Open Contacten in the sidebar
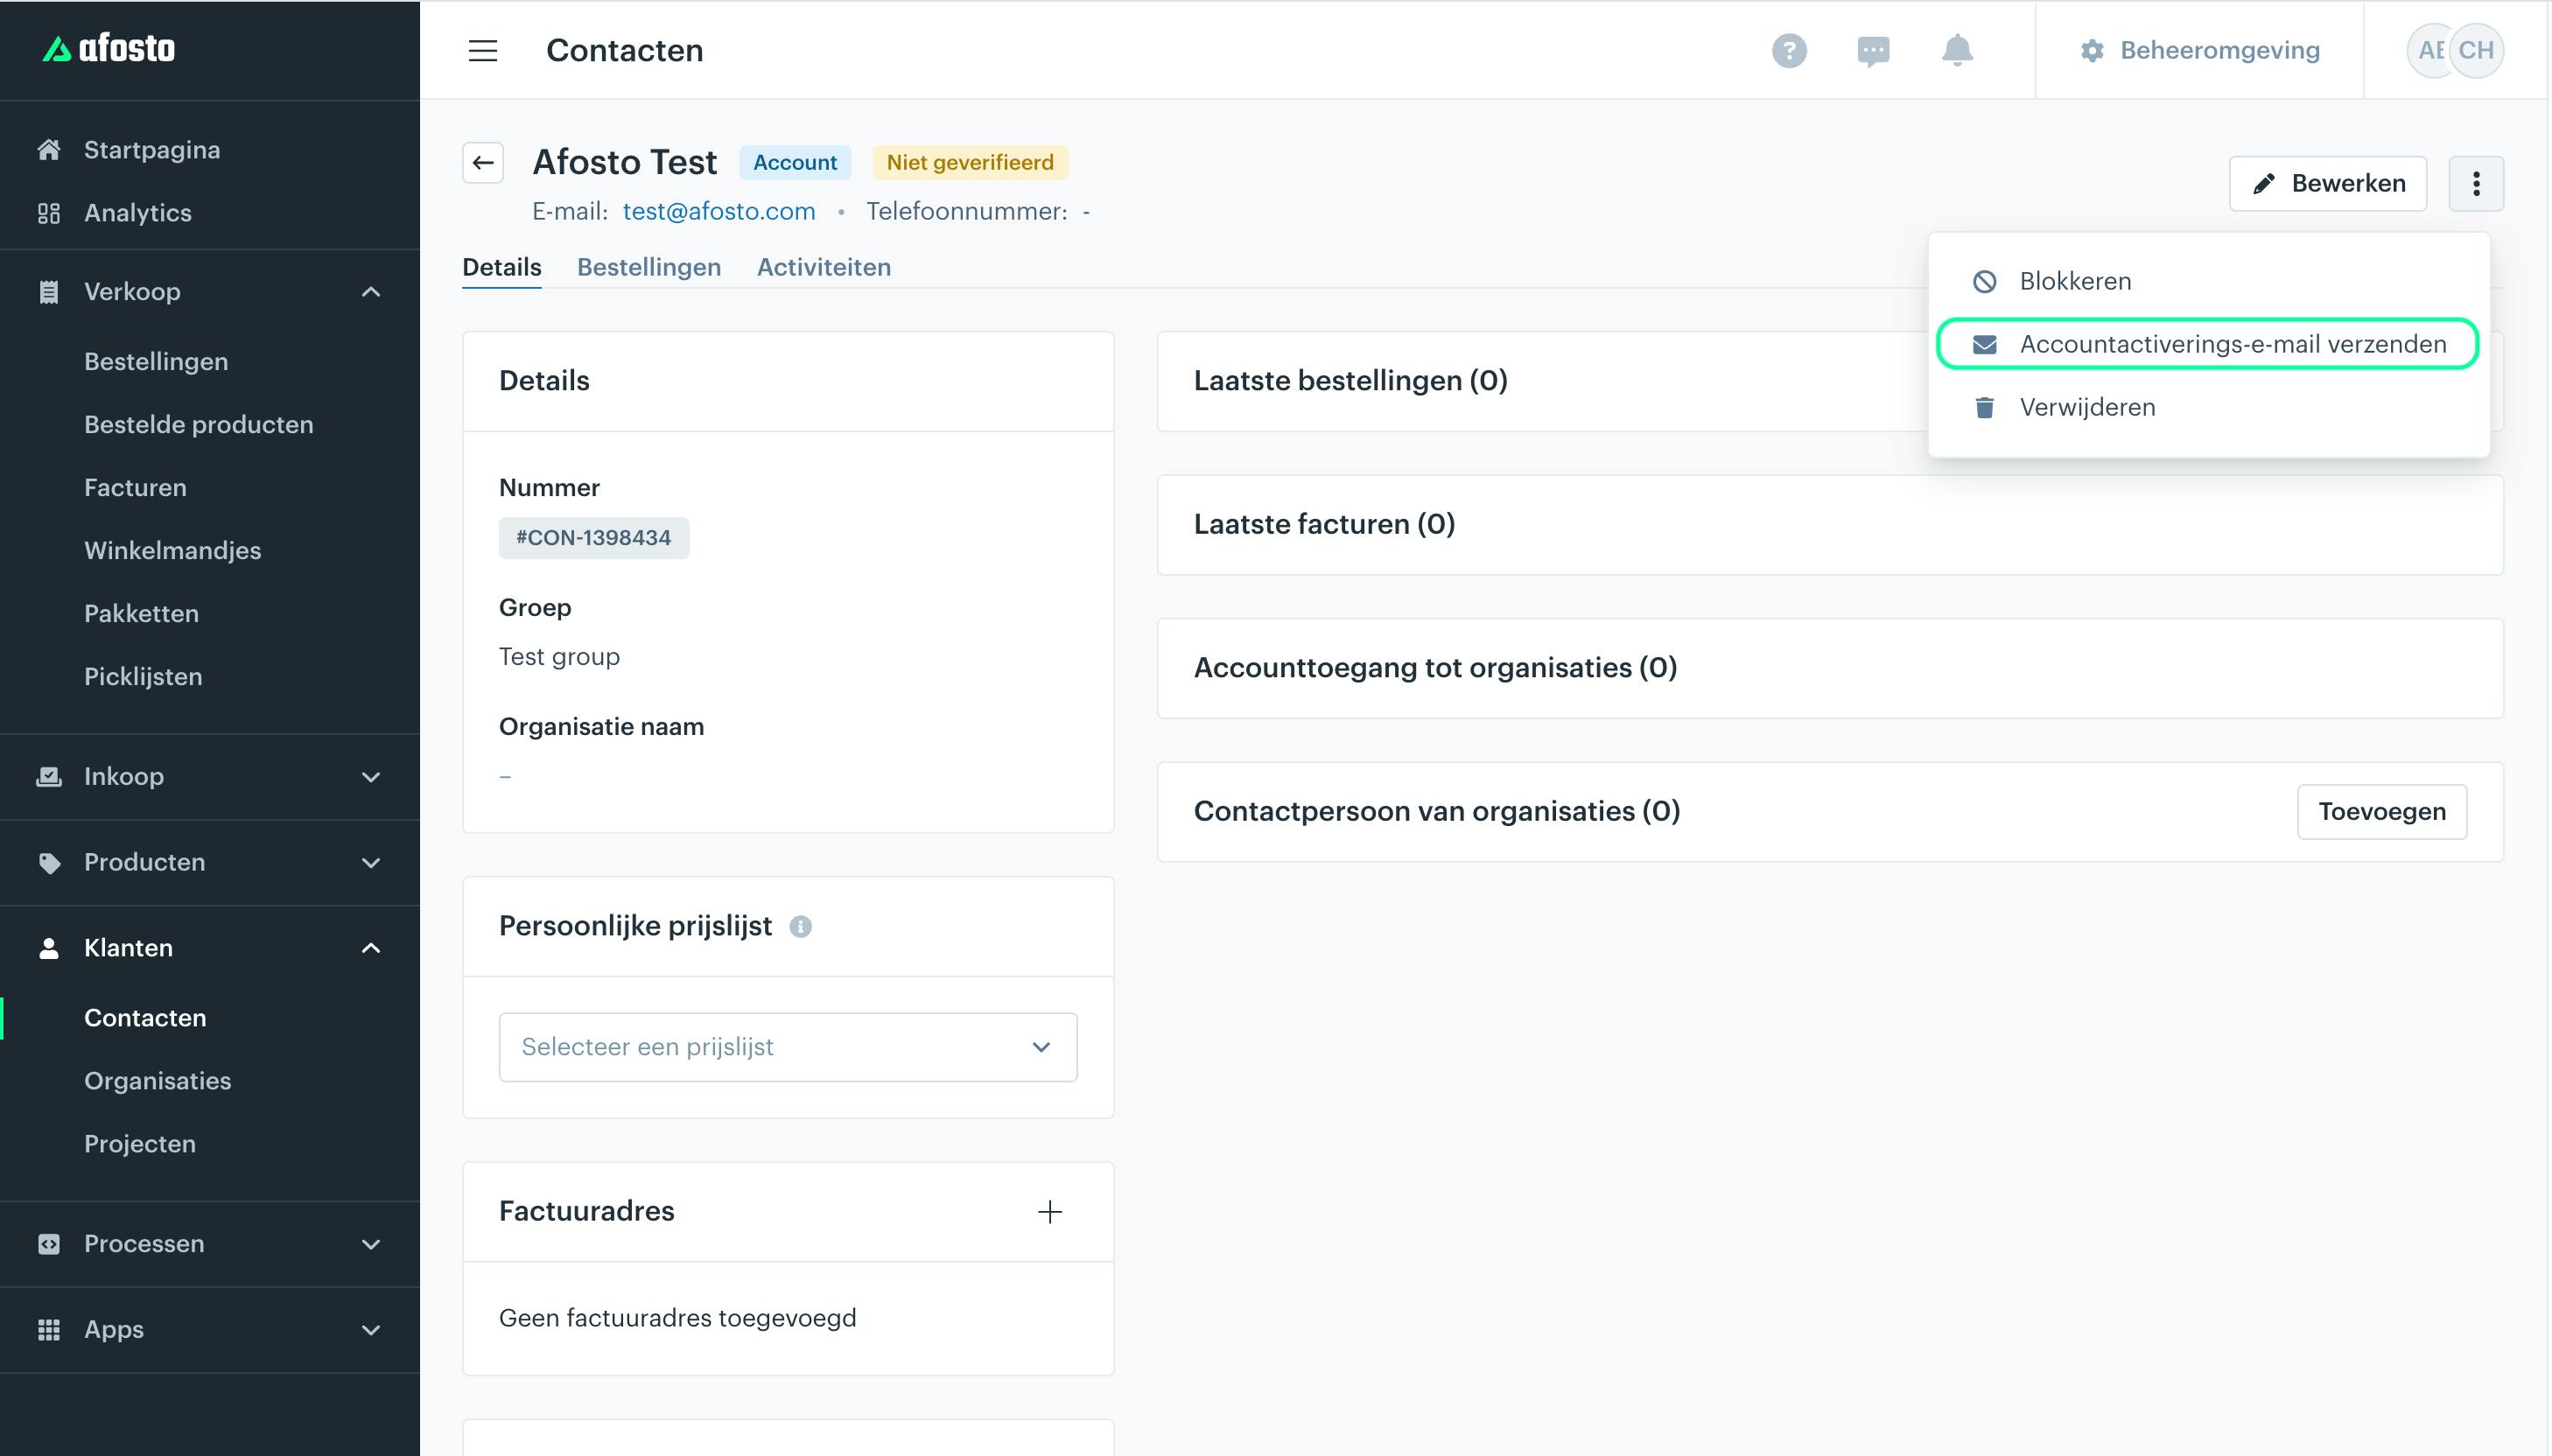 pos(145,1018)
